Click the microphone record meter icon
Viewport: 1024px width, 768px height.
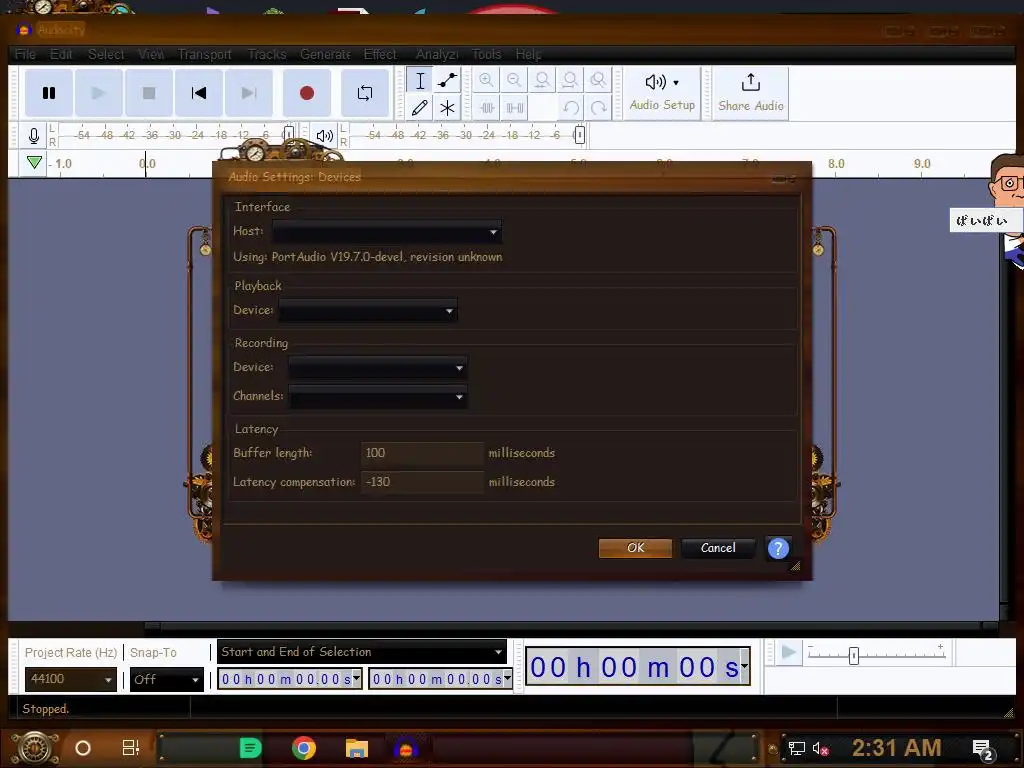(34, 136)
